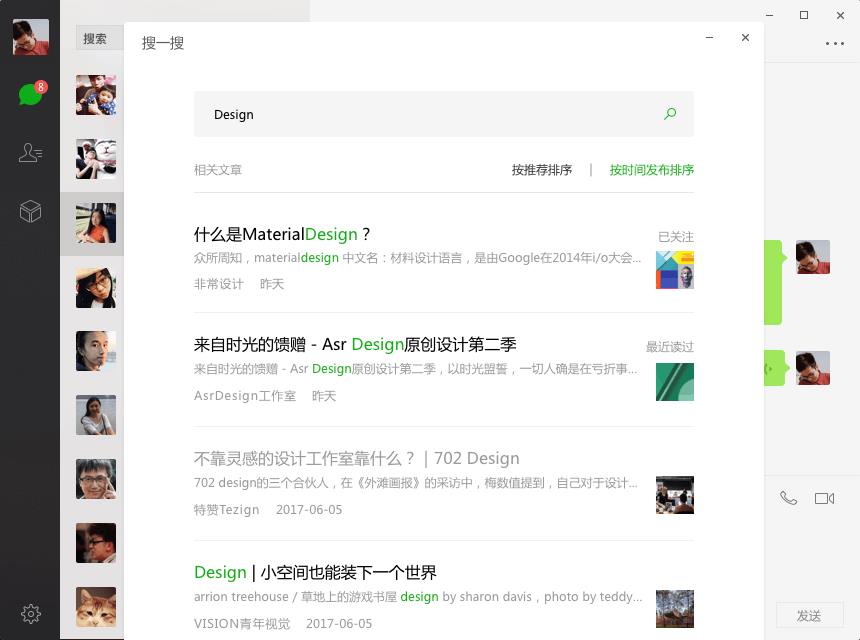Click green thumbnail of Asr Design article
This screenshot has width=860, height=640.
point(675,382)
